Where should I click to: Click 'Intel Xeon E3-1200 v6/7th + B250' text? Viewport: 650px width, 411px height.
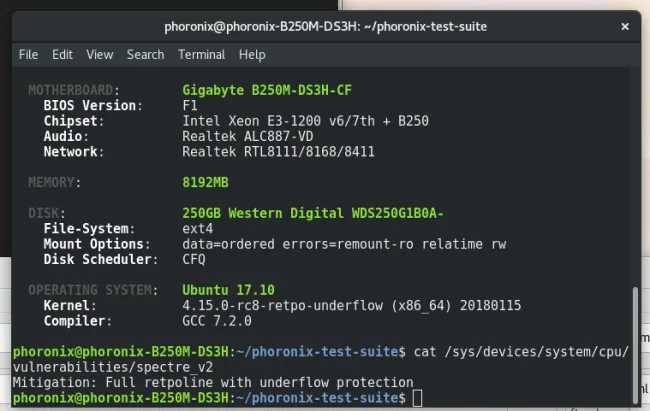(306, 121)
